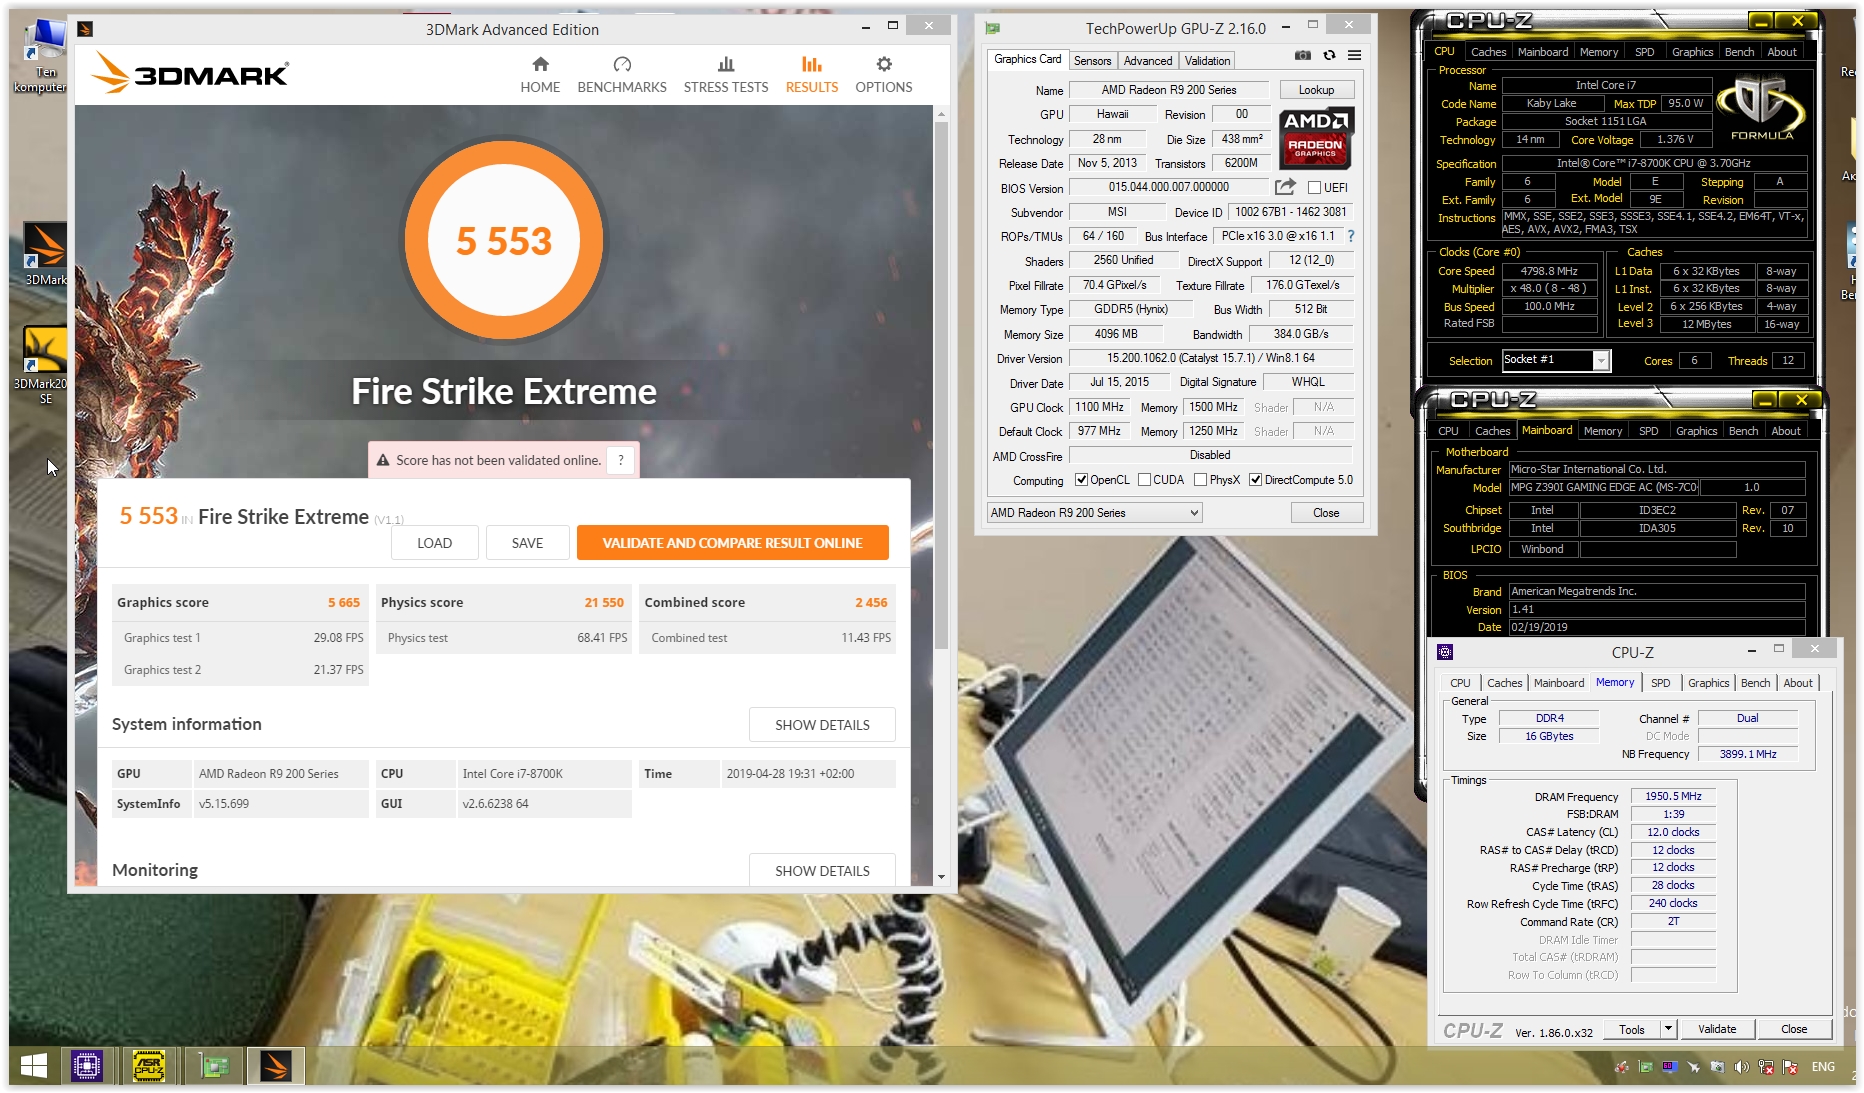1864x1093 pixels.
Task: Open the Windows Start button
Action: click(x=34, y=1066)
